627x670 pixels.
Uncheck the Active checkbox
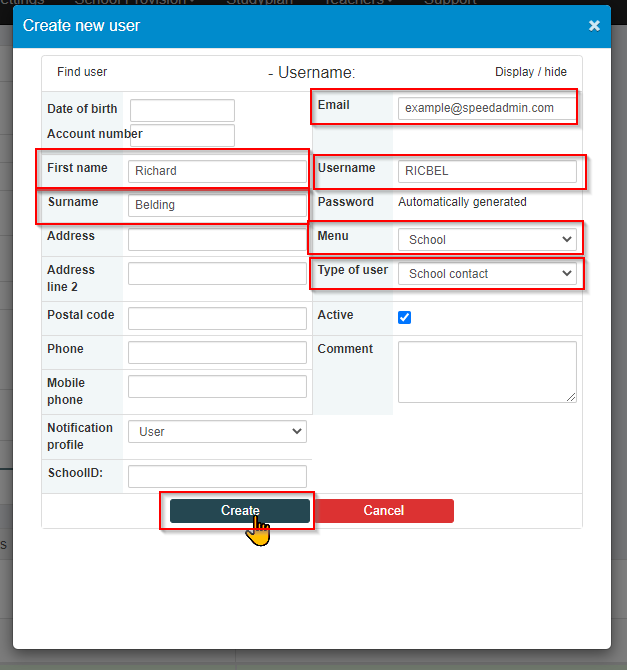click(x=404, y=317)
